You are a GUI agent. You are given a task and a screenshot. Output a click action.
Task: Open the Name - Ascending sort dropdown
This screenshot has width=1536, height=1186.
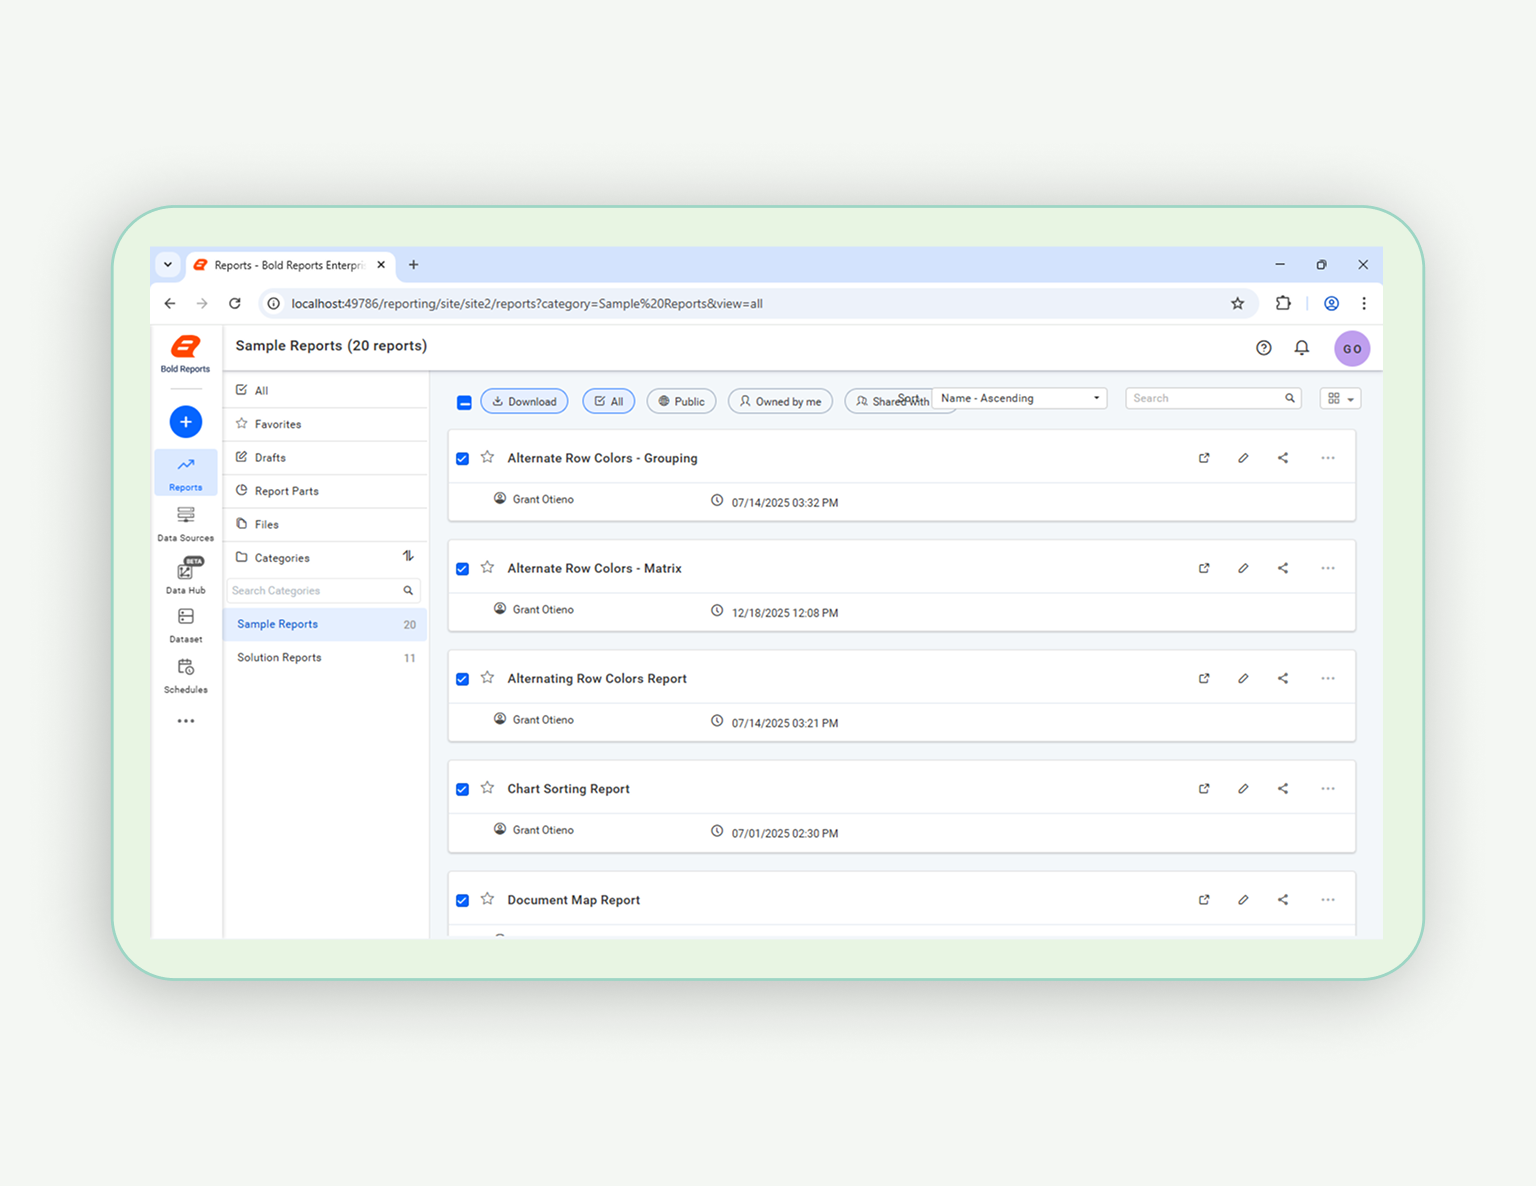1019,397
